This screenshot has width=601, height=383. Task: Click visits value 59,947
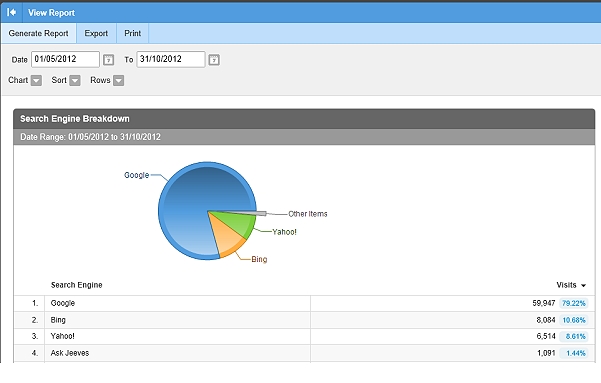(544, 303)
